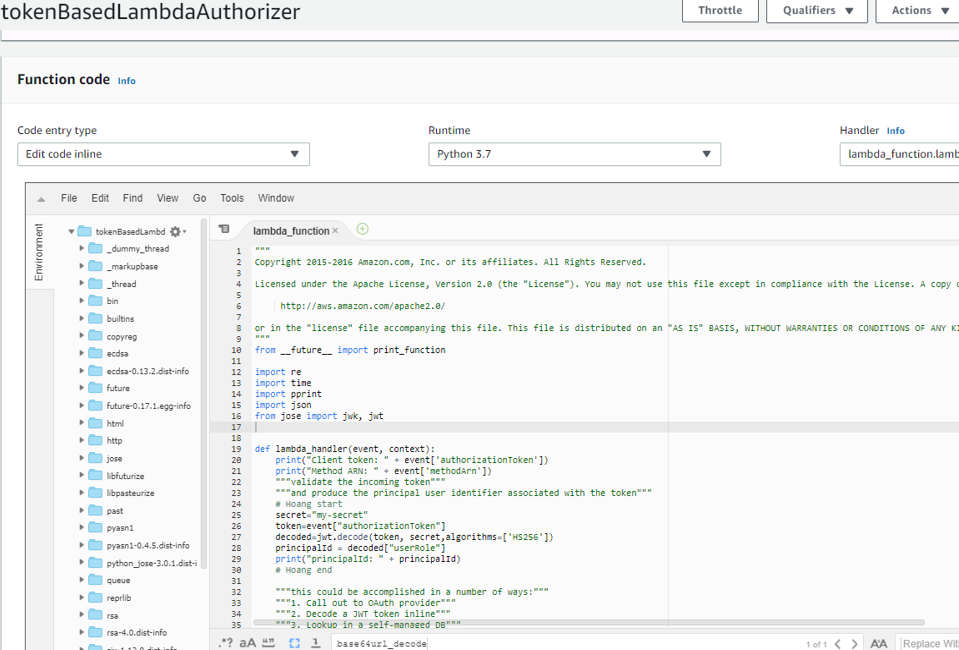Expand the _dummy_thread folder

coord(81,248)
